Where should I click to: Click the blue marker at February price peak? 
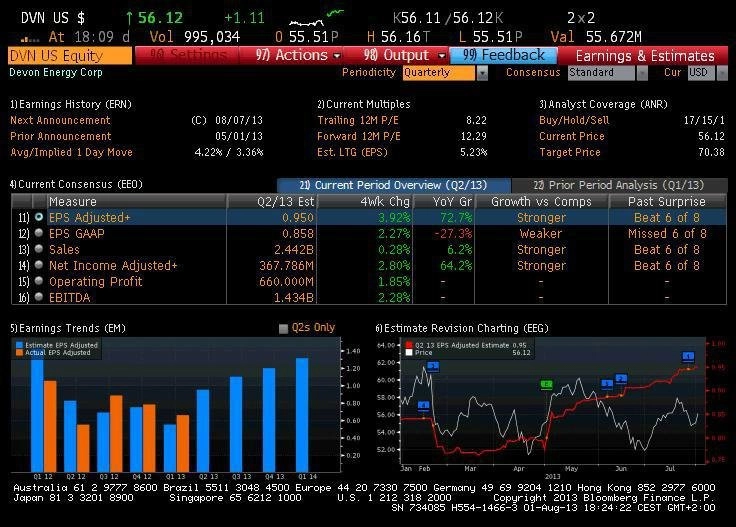(x=433, y=366)
